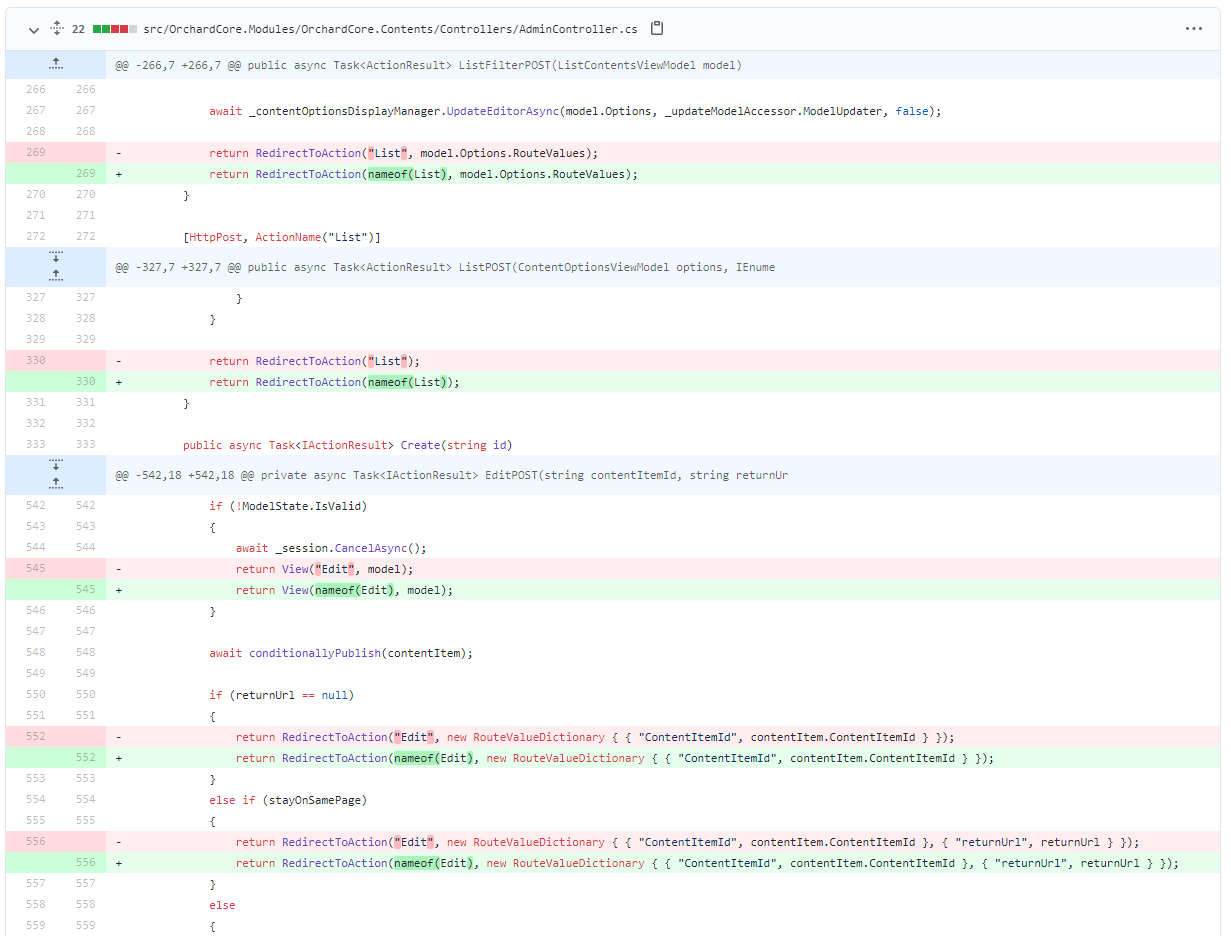Open the AdminController.cs file path link

click(x=390, y=30)
